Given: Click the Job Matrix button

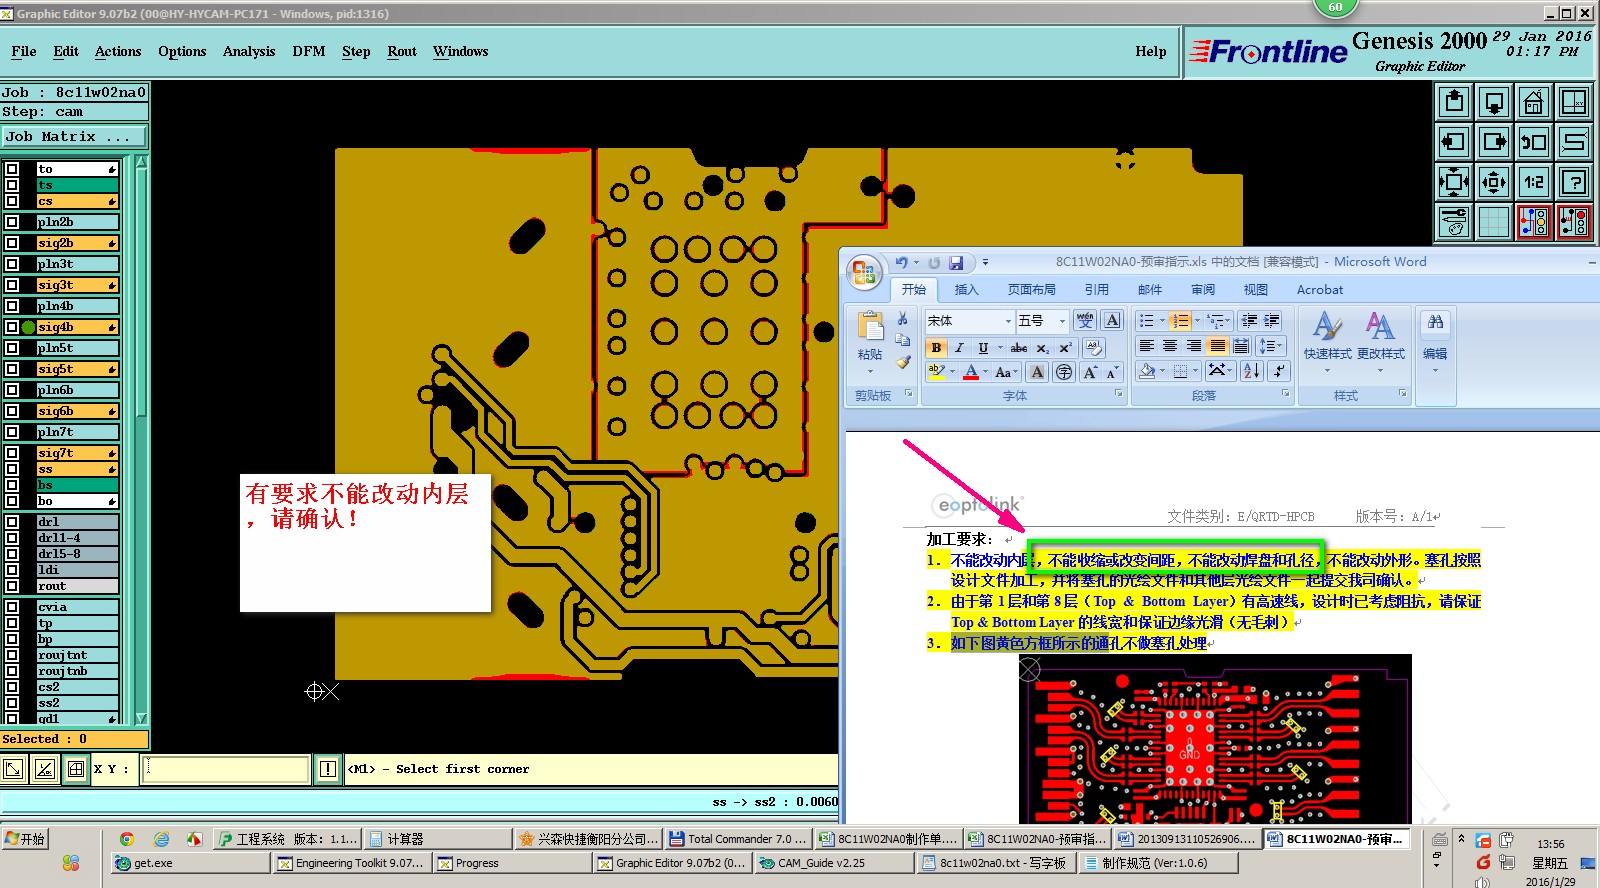Looking at the screenshot, I should pos(74,137).
